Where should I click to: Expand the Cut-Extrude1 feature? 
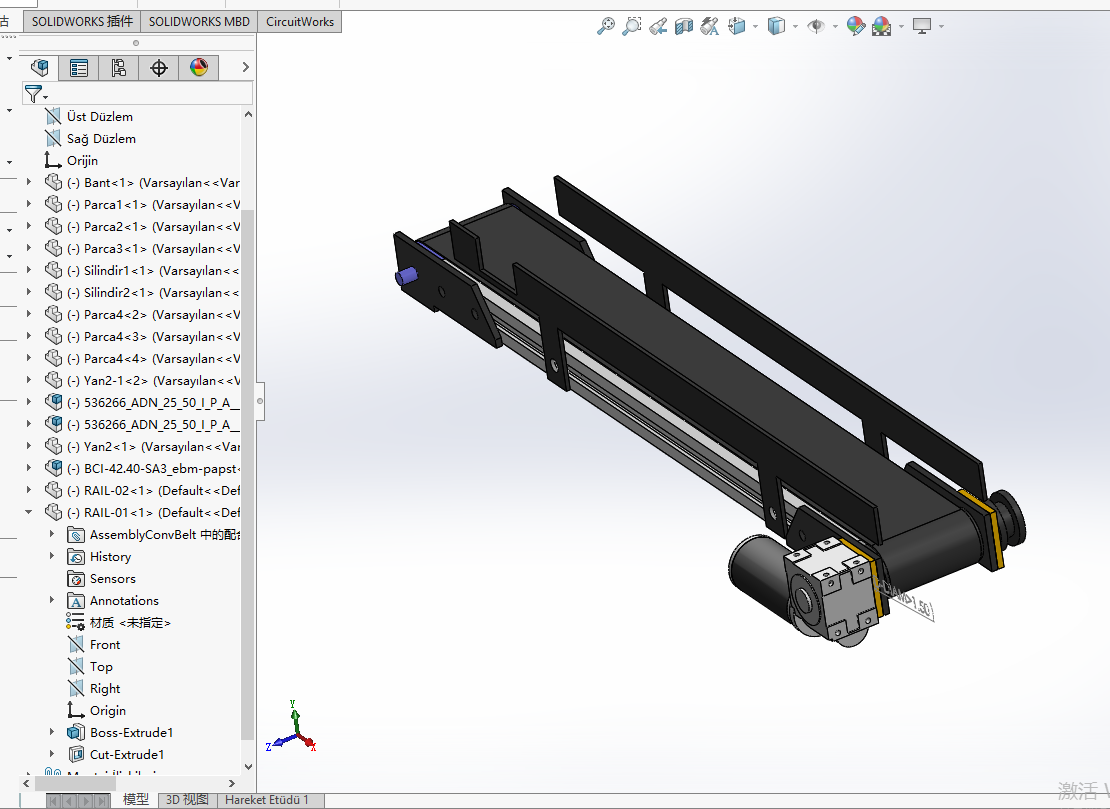[52, 754]
